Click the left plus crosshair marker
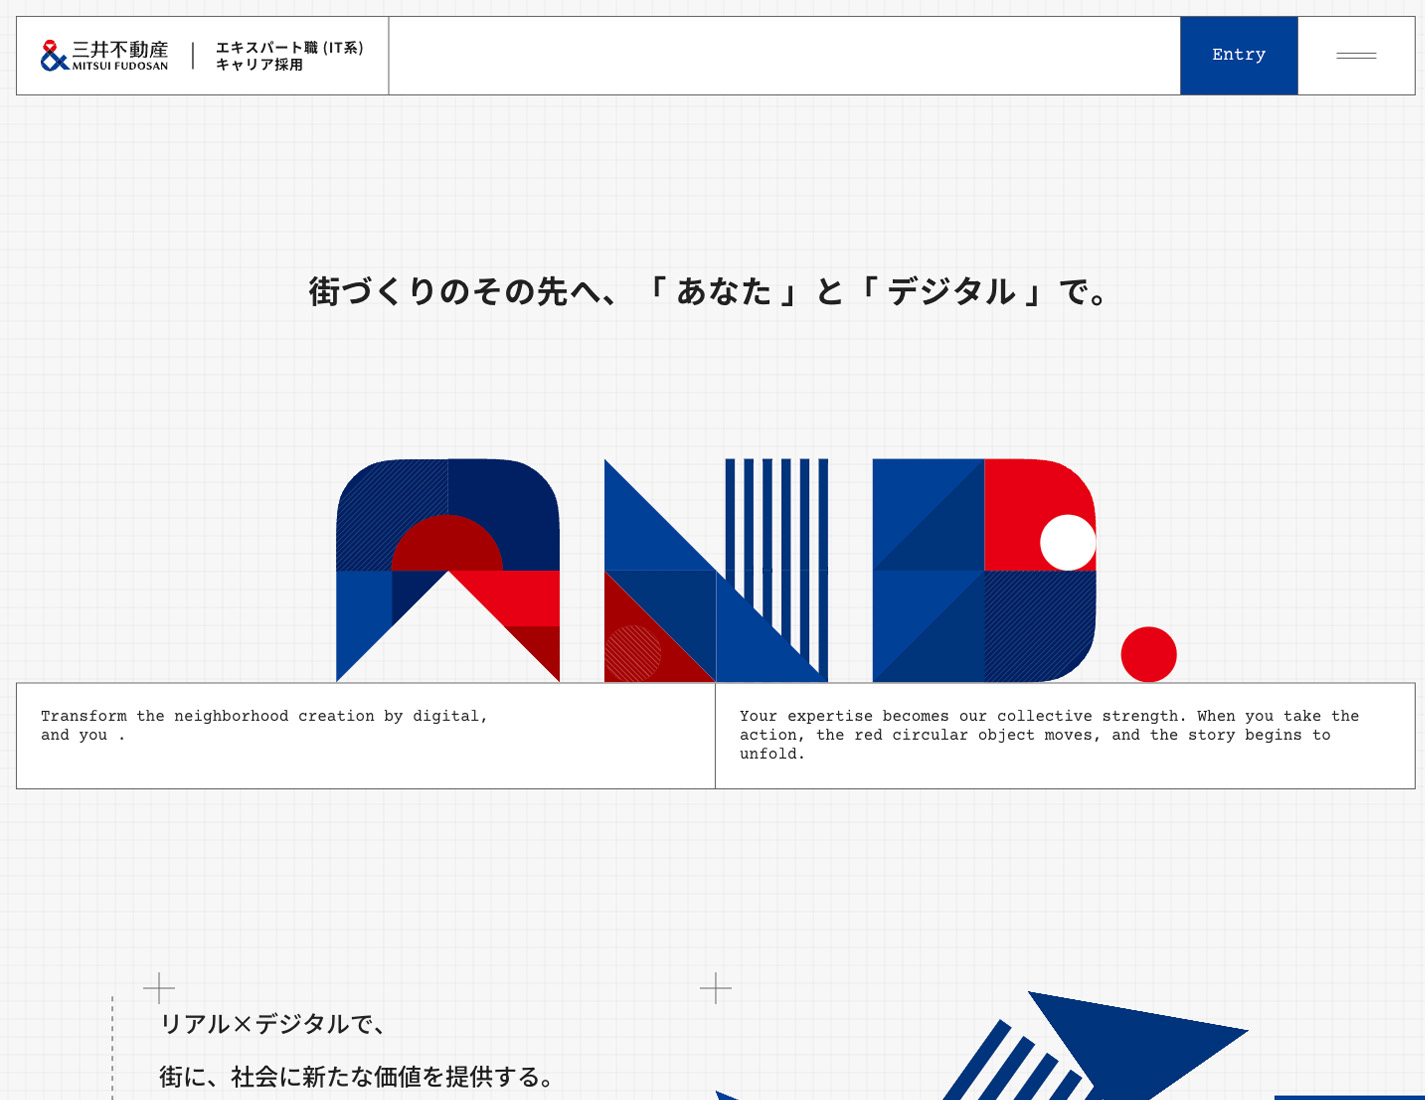 159,988
